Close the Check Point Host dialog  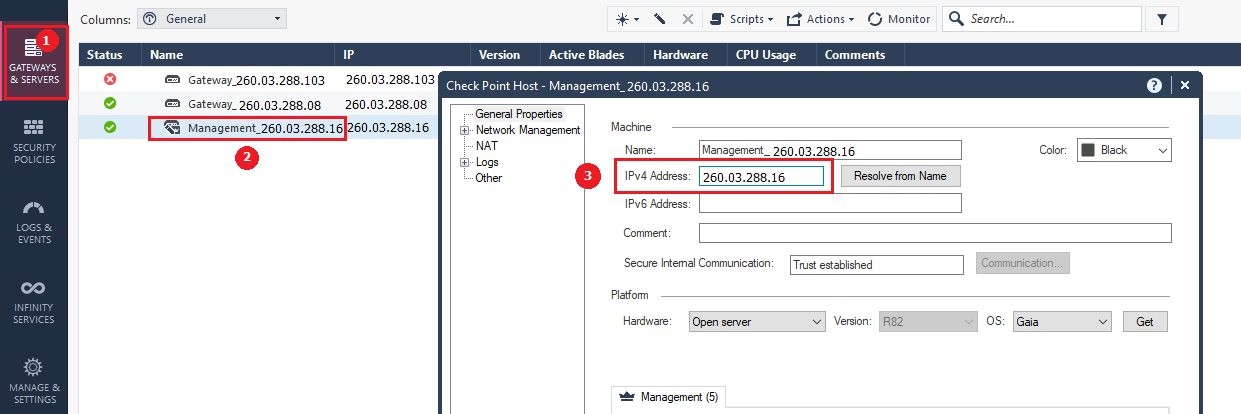point(1185,86)
